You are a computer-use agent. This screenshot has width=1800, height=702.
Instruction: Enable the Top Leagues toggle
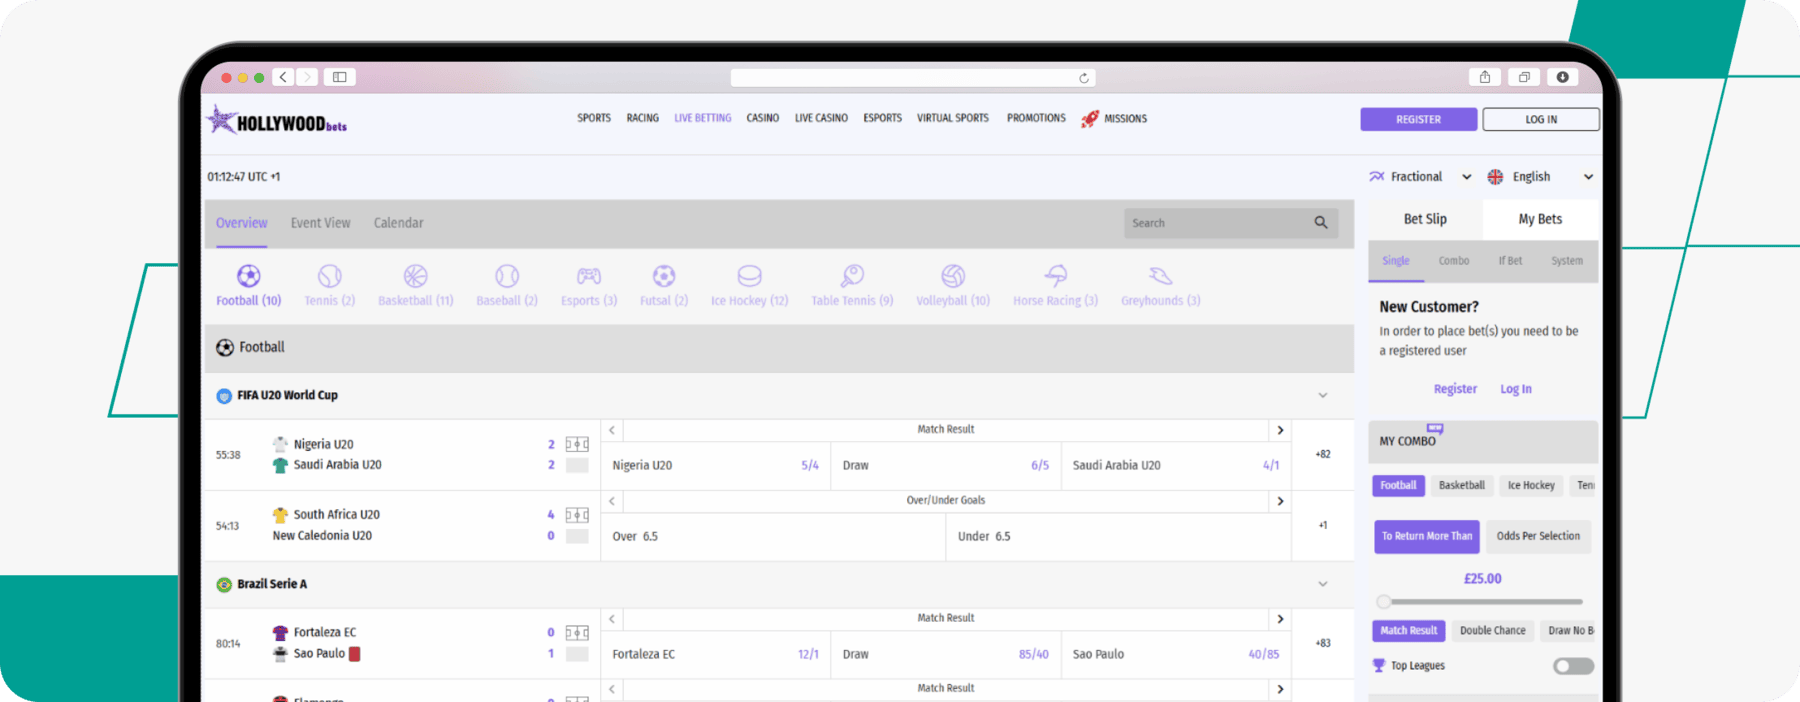click(1572, 666)
